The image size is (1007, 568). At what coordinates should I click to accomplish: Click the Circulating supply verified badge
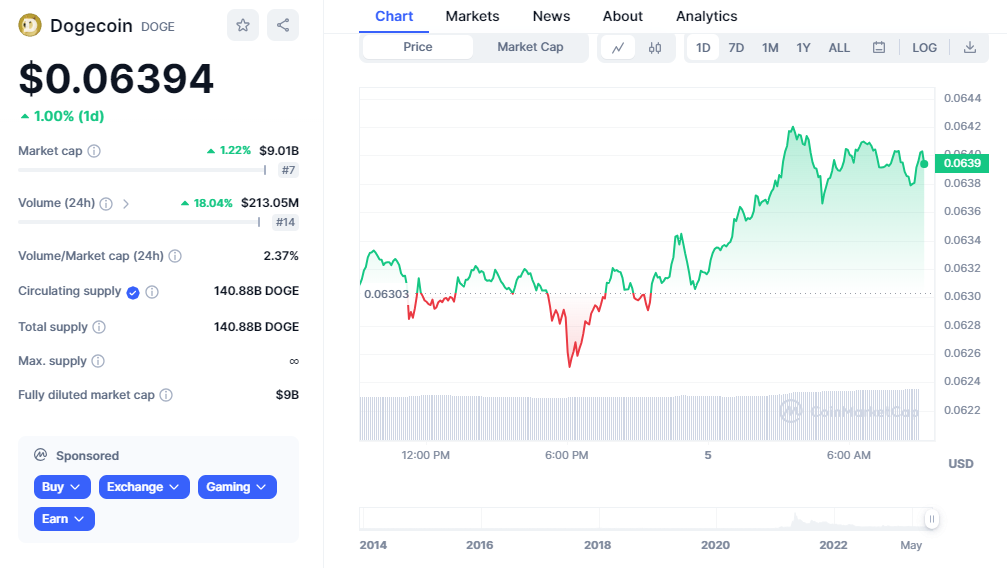[x=133, y=293]
